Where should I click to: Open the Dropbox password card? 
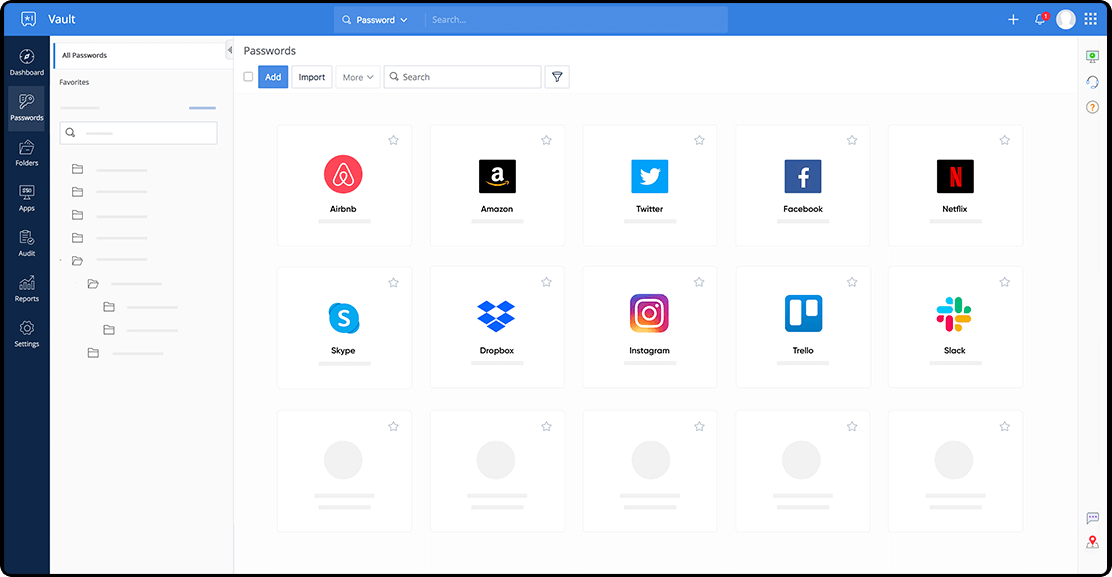(x=497, y=327)
